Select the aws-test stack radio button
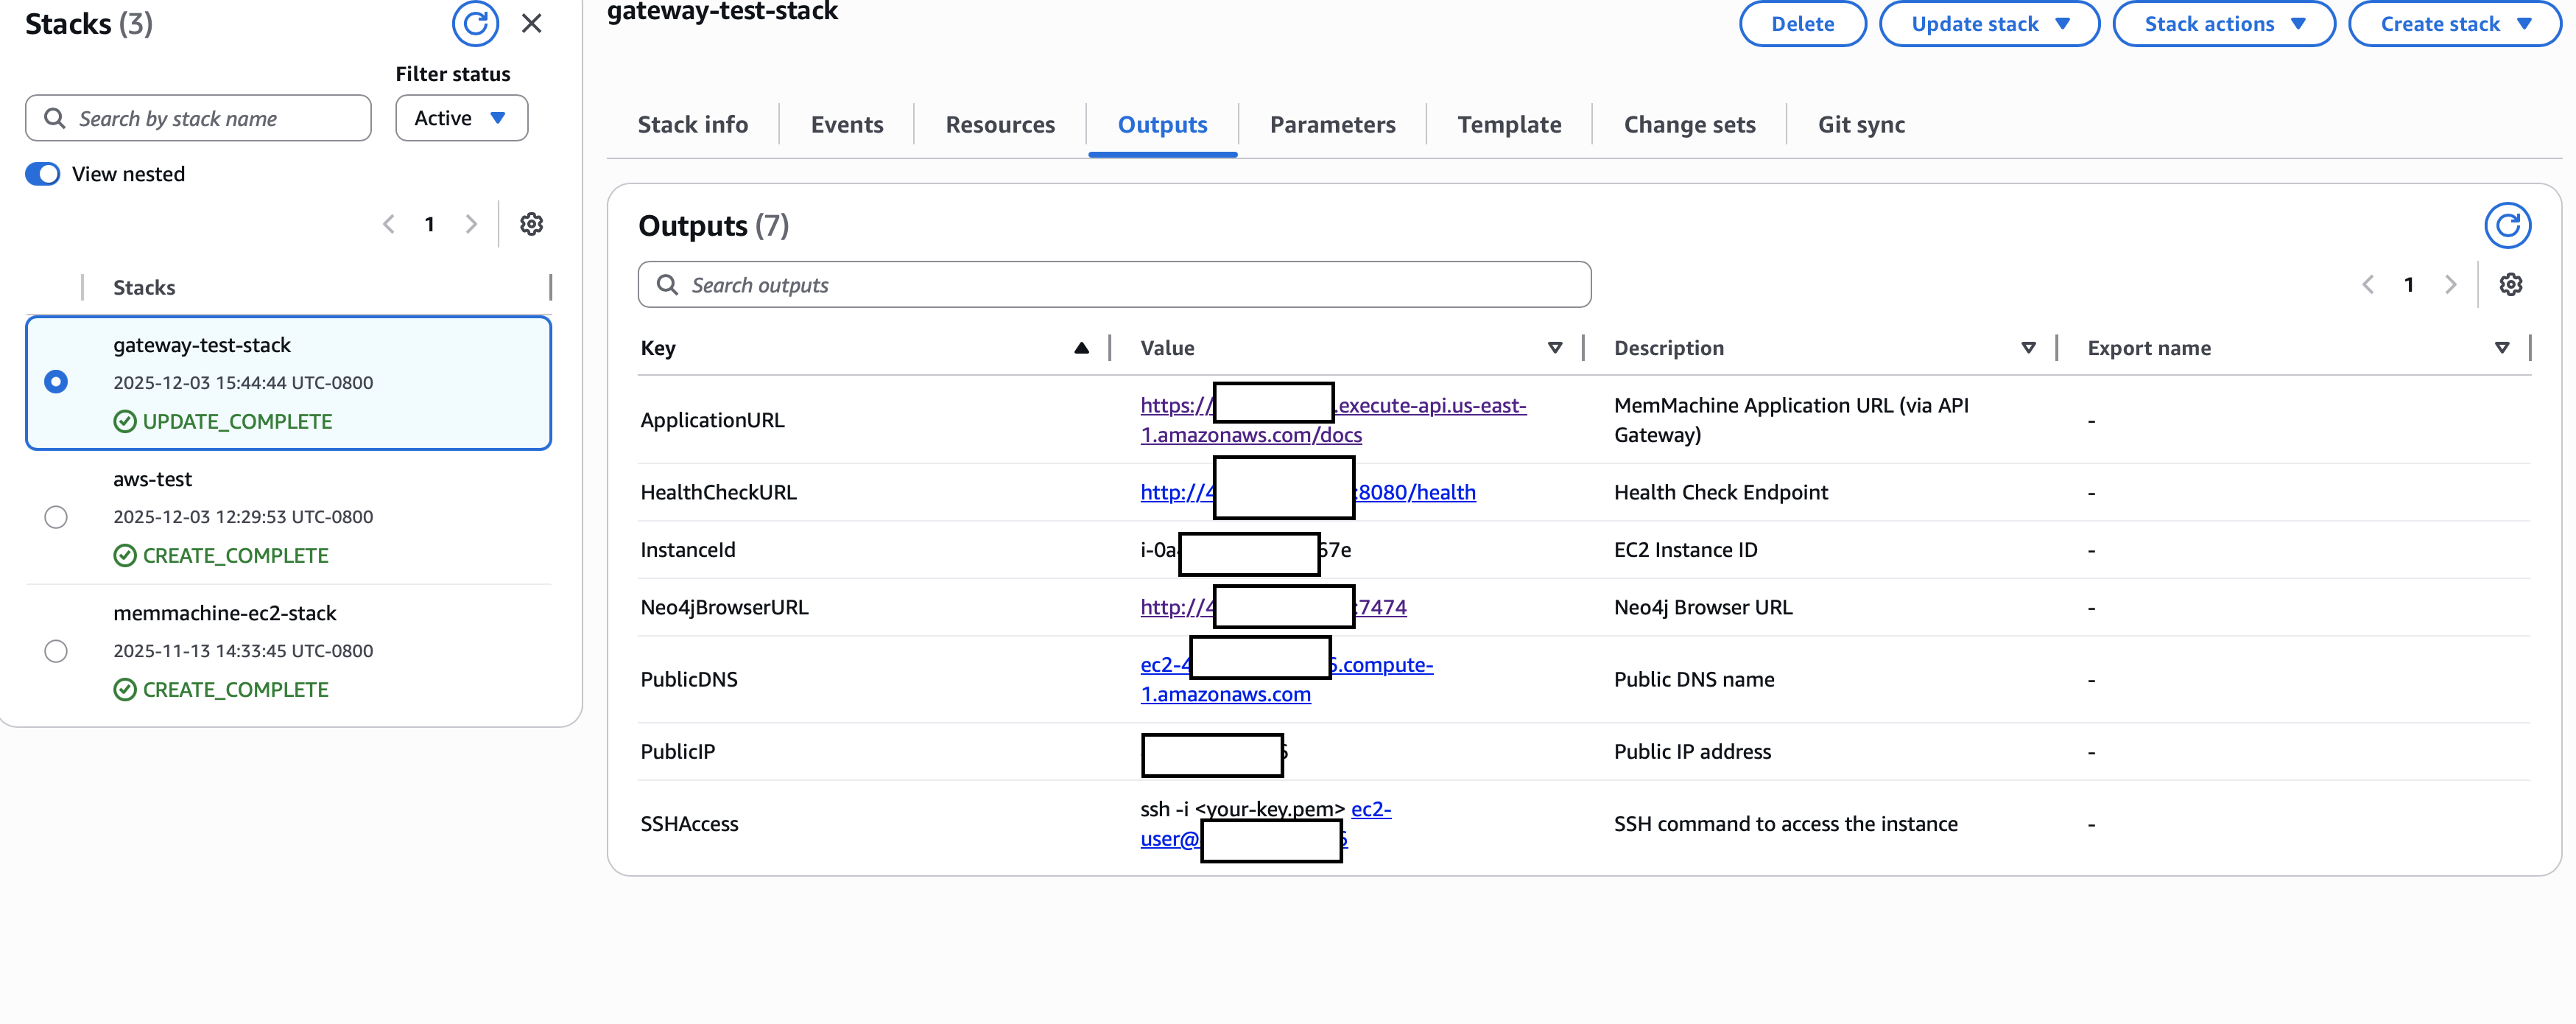Image resolution: width=2576 pixels, height=1024 pixels. pyautogui.click(x=56, y=517)
